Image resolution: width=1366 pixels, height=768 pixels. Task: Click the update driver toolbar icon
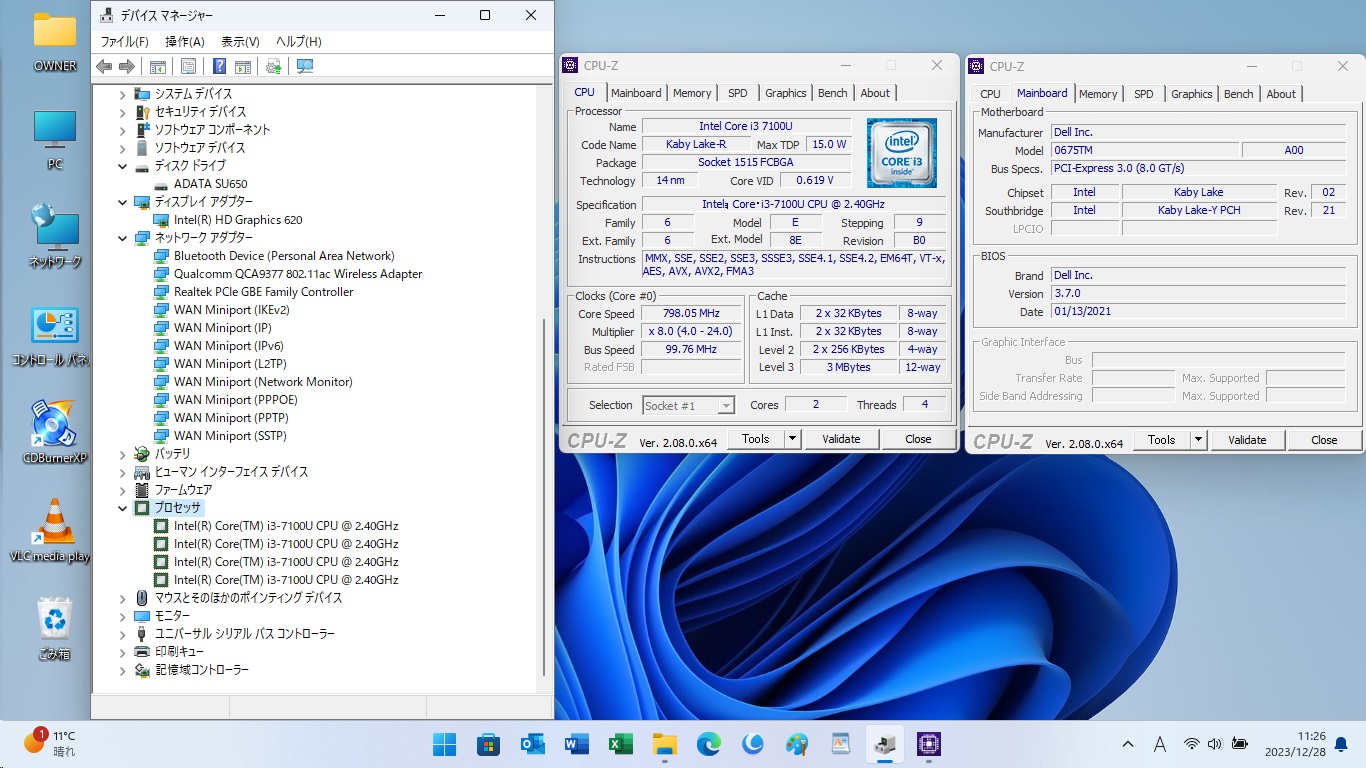click(273, 67)
